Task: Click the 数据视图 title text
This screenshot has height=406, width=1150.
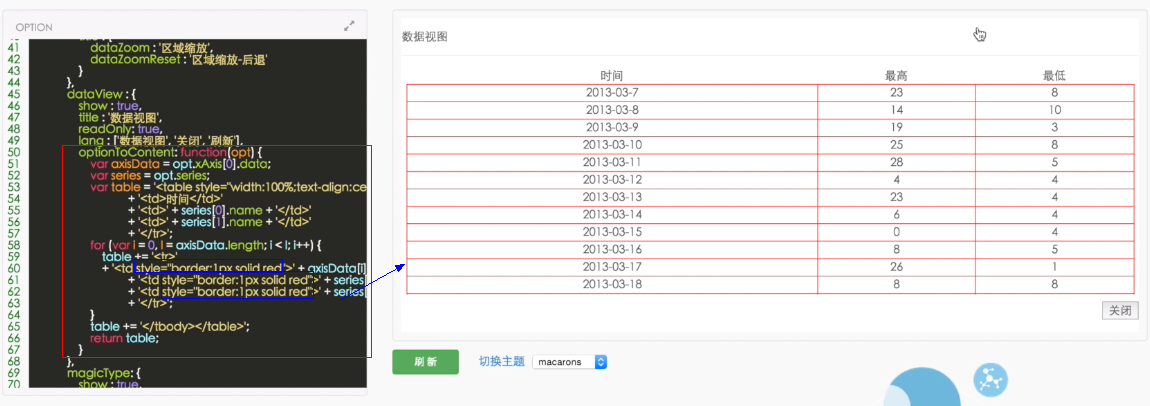Action: pos(425,37)
